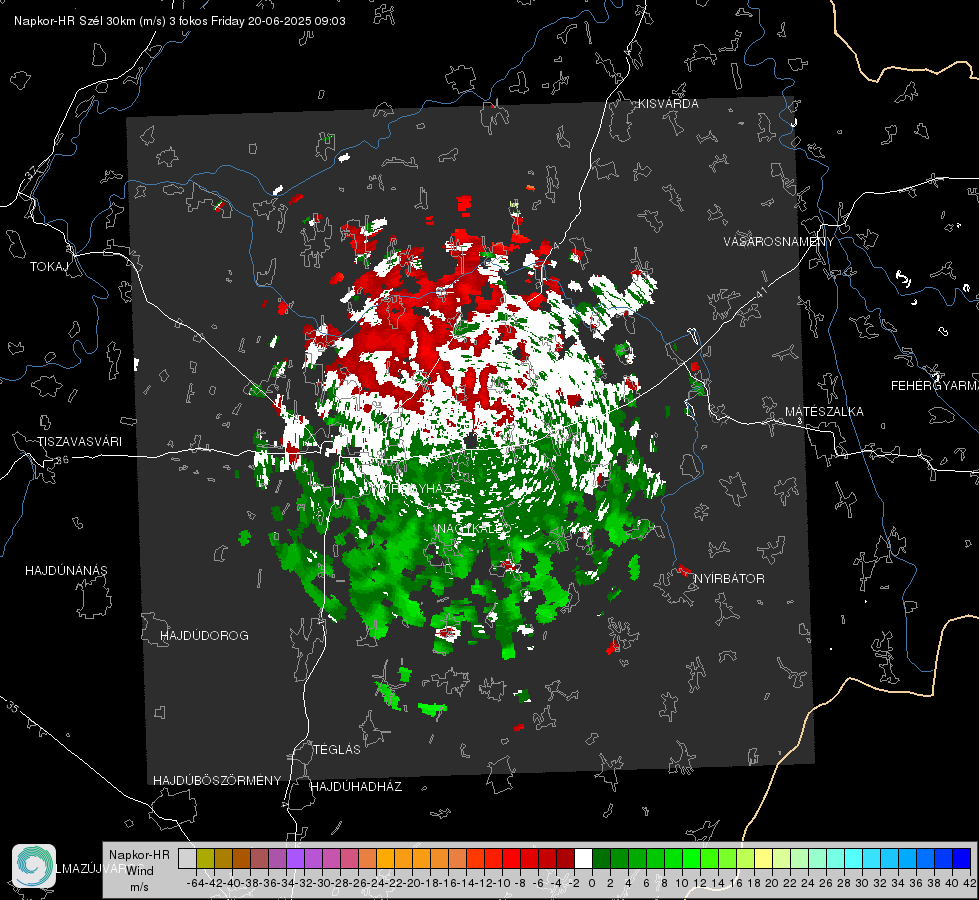Select the VÁSÁROSNAMÉNY label on the map
This screenshot has height=900, width=979.
coord(779,242)
